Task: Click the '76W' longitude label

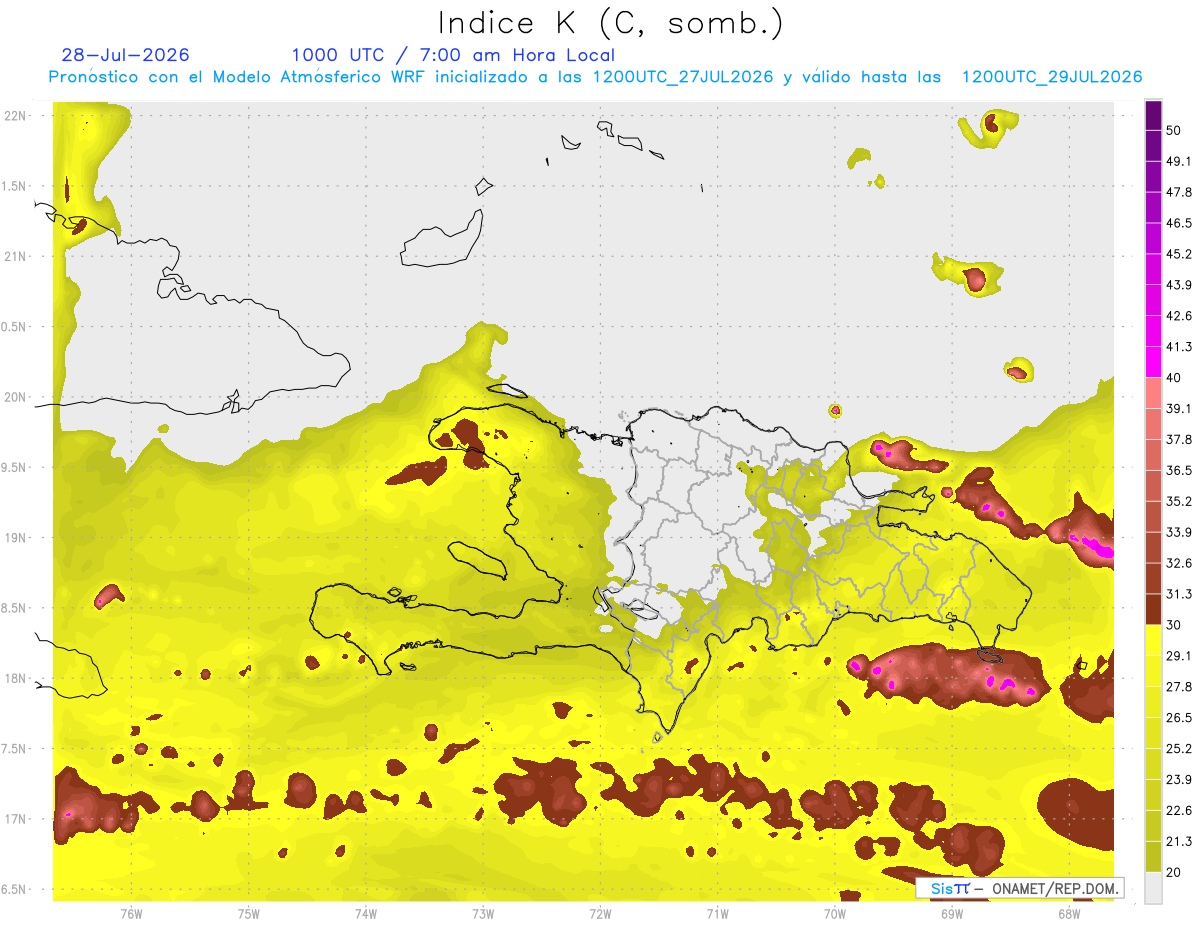Action: [x=131, y=913]
